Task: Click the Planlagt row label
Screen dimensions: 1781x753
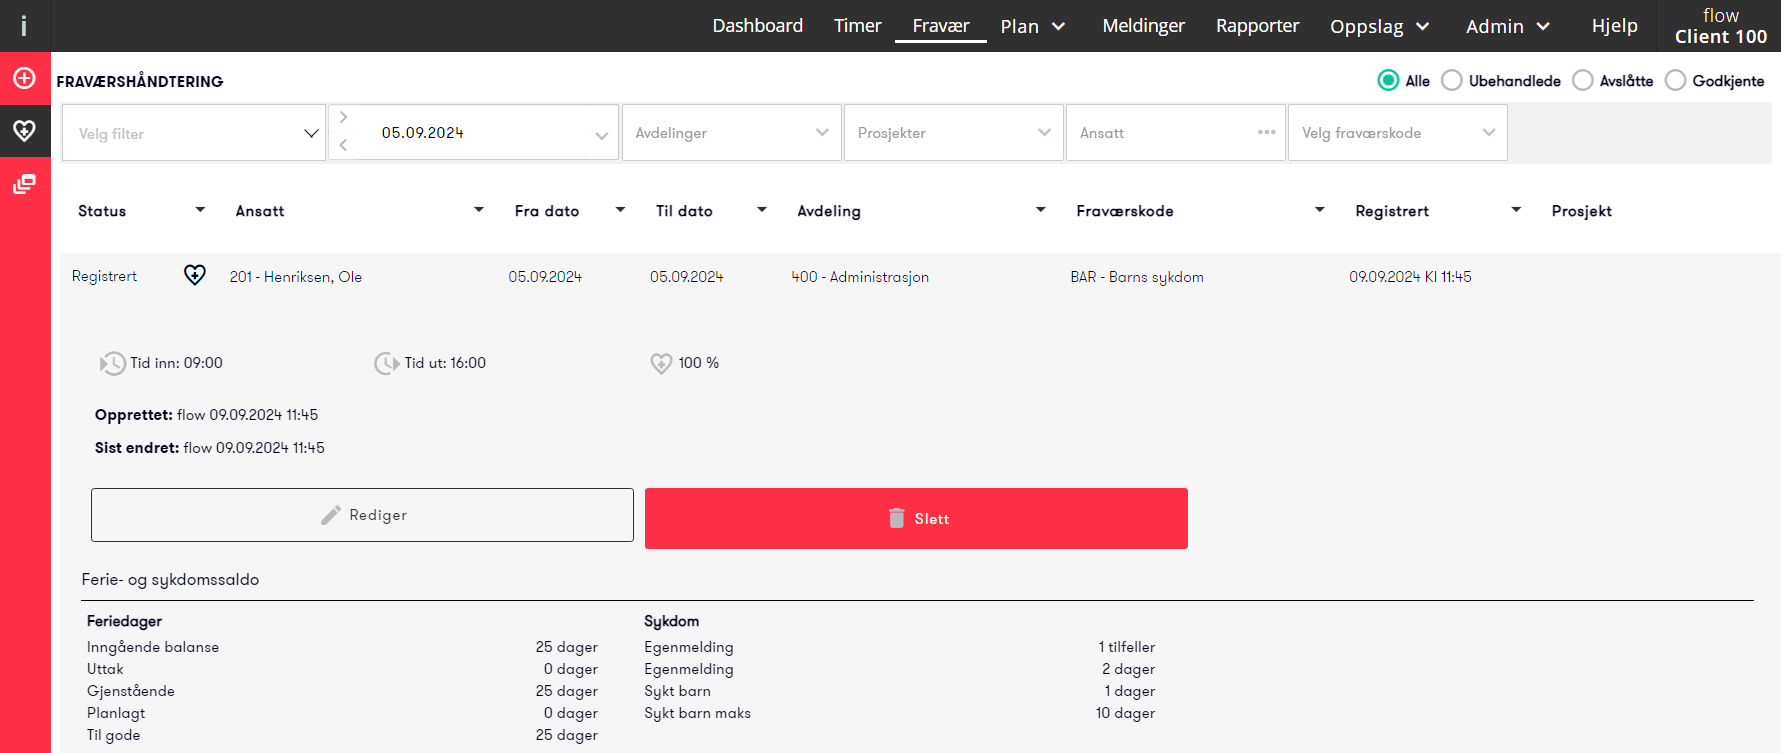Action: tap(116, 713)
